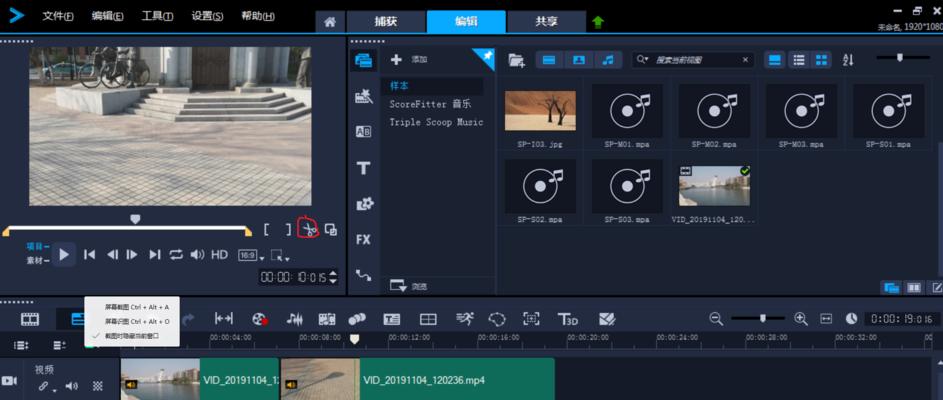Open the sound mixer
The width and height of the screenshot is (943, 400).
point(294,319)
